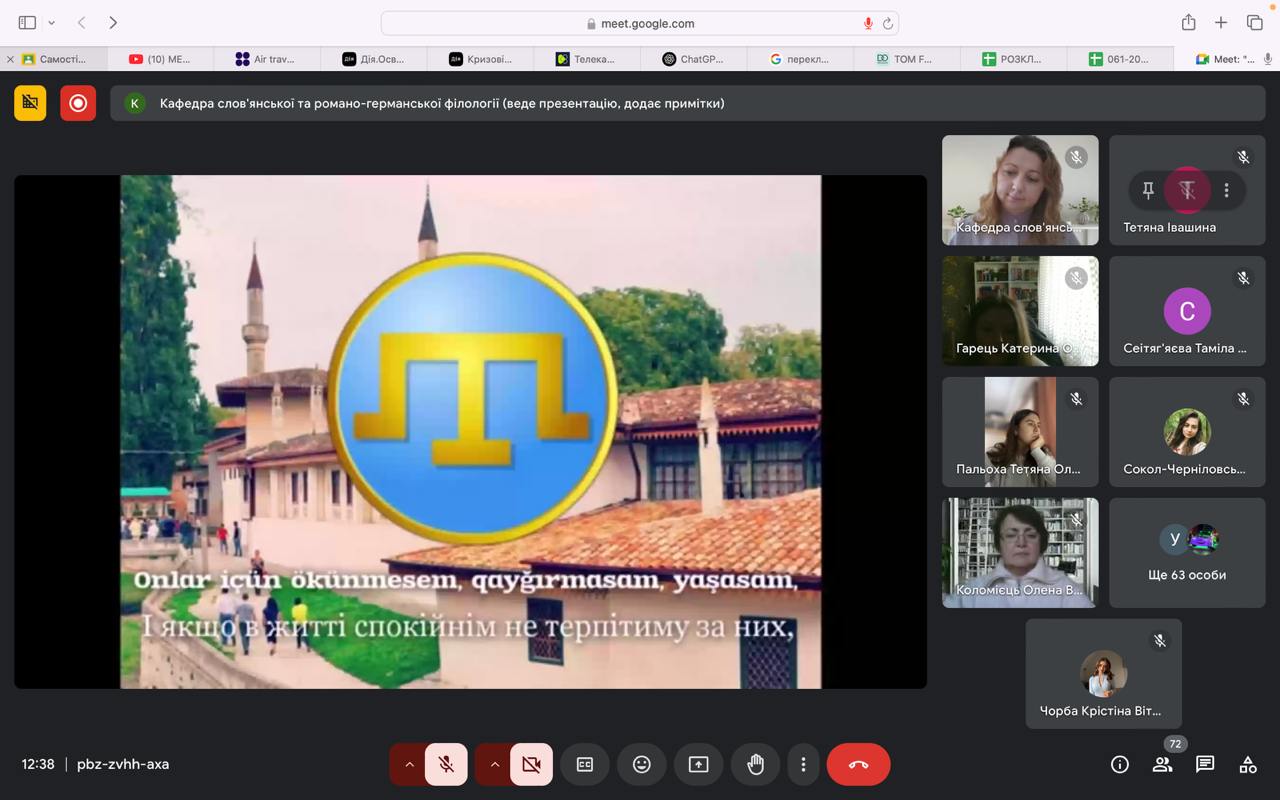Switch to the Телека... tab
The width and height of the screenshot is (1280, 800).
587,59
